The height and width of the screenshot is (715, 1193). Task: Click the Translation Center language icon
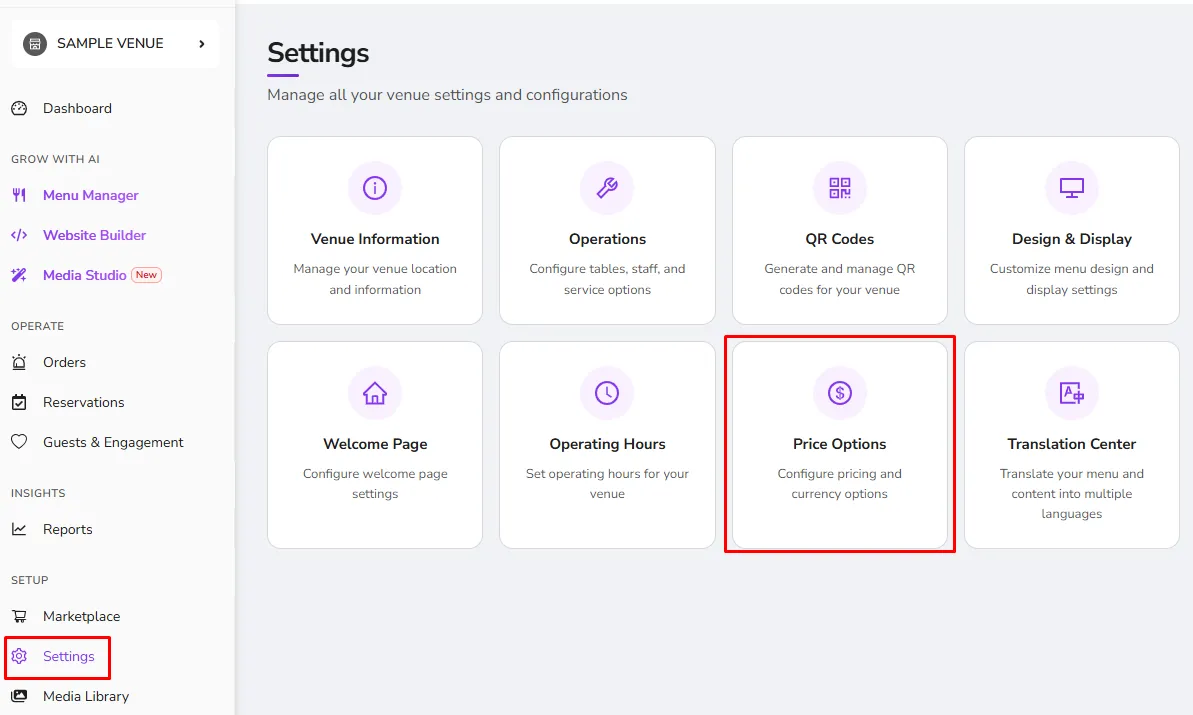click(x=1071, y=393)
